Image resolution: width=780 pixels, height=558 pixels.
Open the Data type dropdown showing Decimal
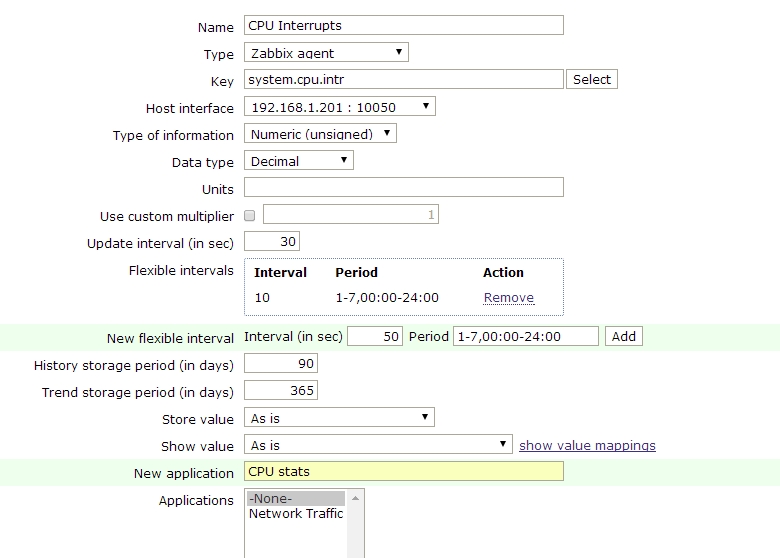(x=298, y=160)
